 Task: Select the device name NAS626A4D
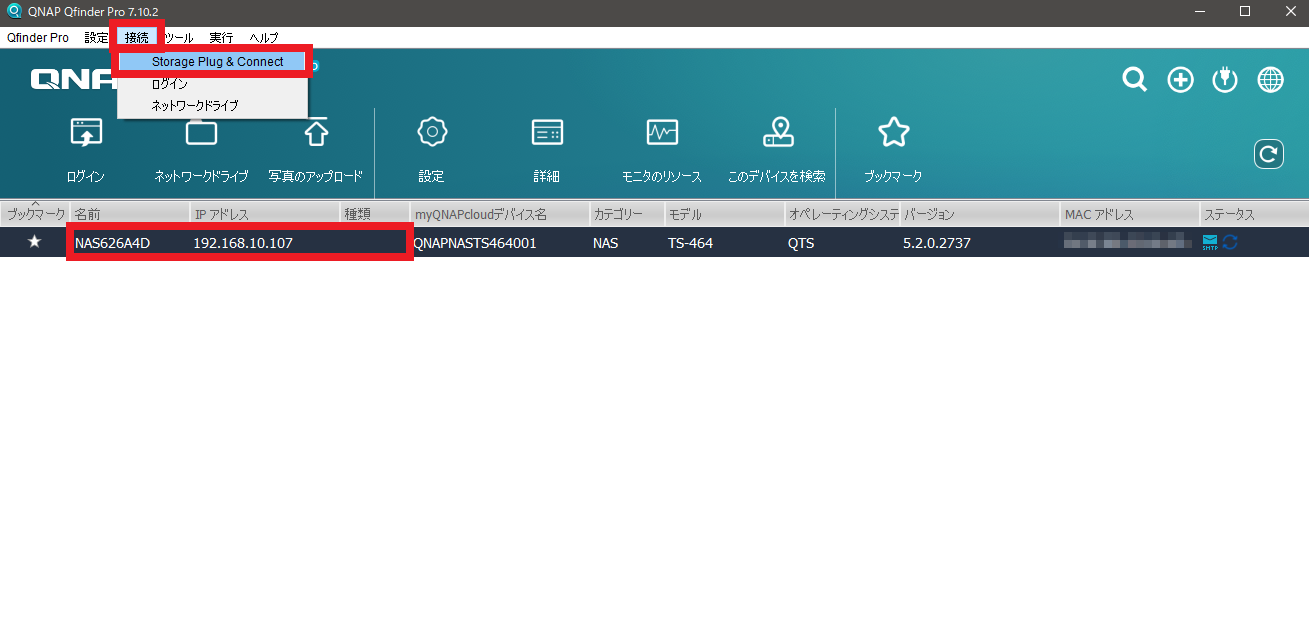112,243
